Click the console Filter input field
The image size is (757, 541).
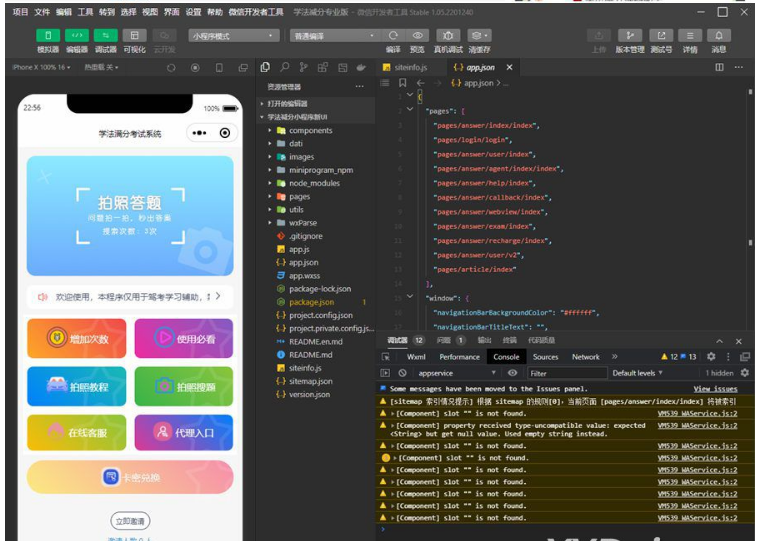tap(565, 373)
